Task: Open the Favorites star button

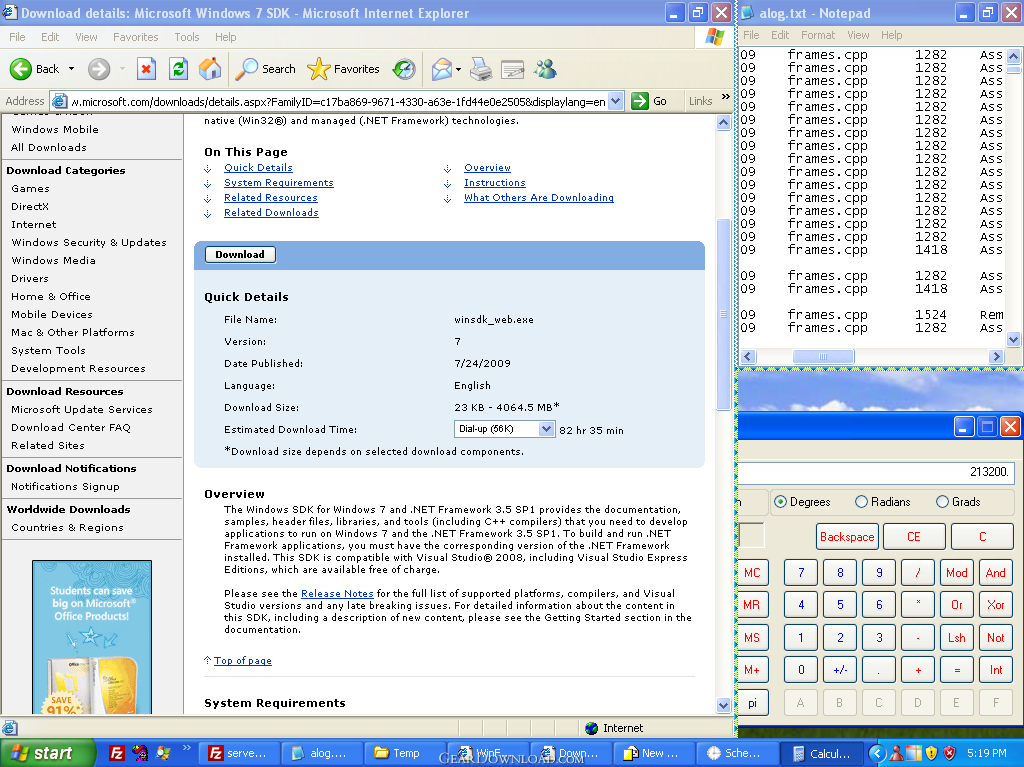Action: click(x=344, y=69)
